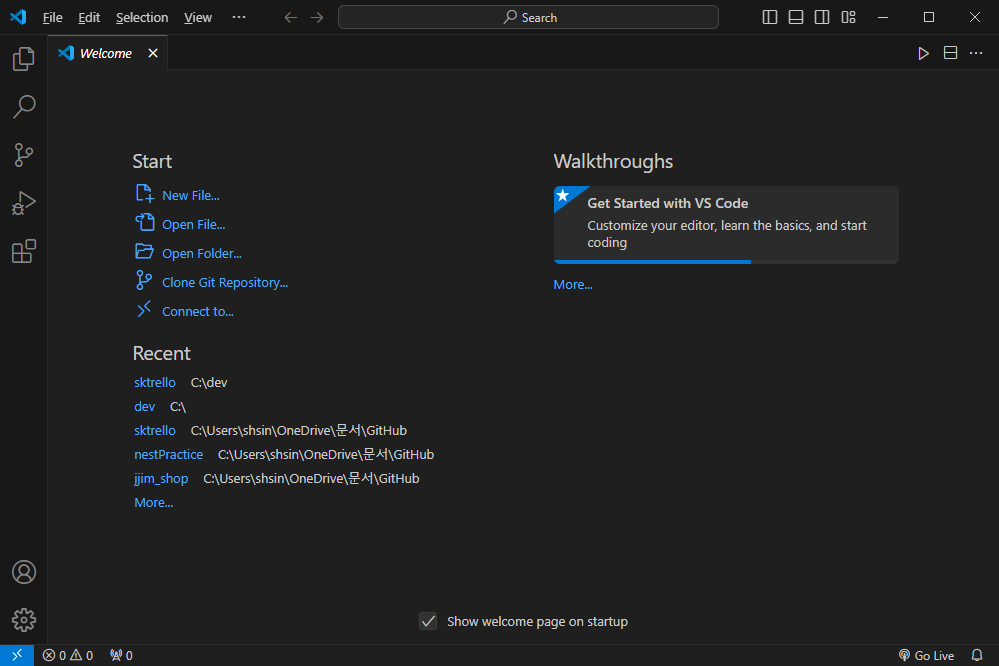Open the File menu
Screen dimensions: 999x666
(x=51, y=17)
